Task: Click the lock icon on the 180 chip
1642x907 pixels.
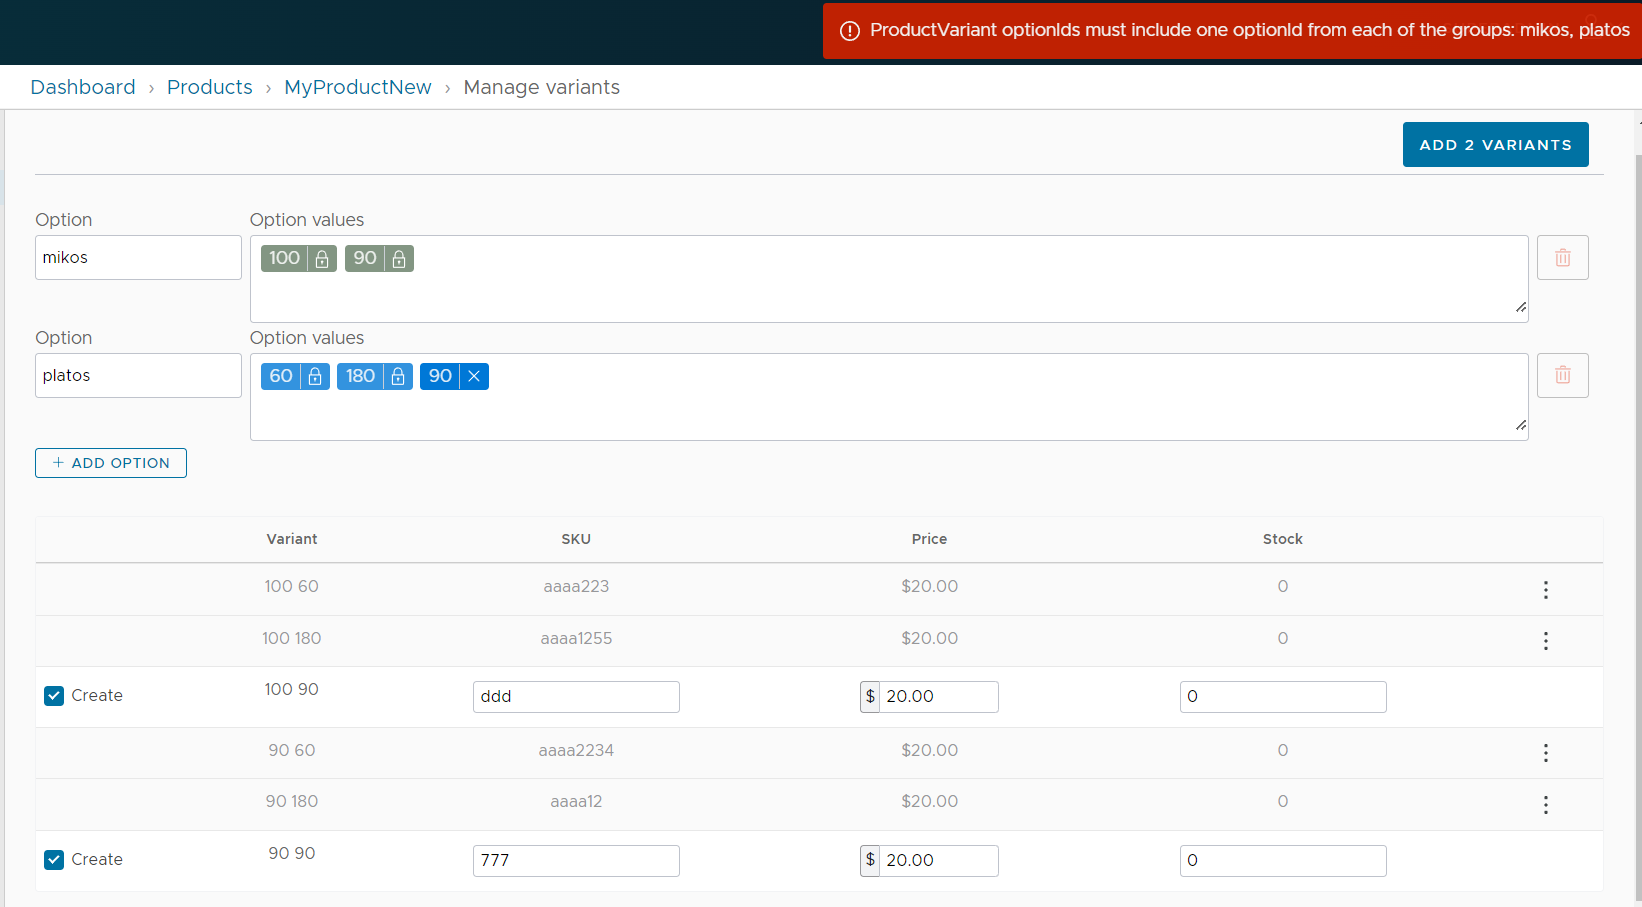Action: click(397, 376)
